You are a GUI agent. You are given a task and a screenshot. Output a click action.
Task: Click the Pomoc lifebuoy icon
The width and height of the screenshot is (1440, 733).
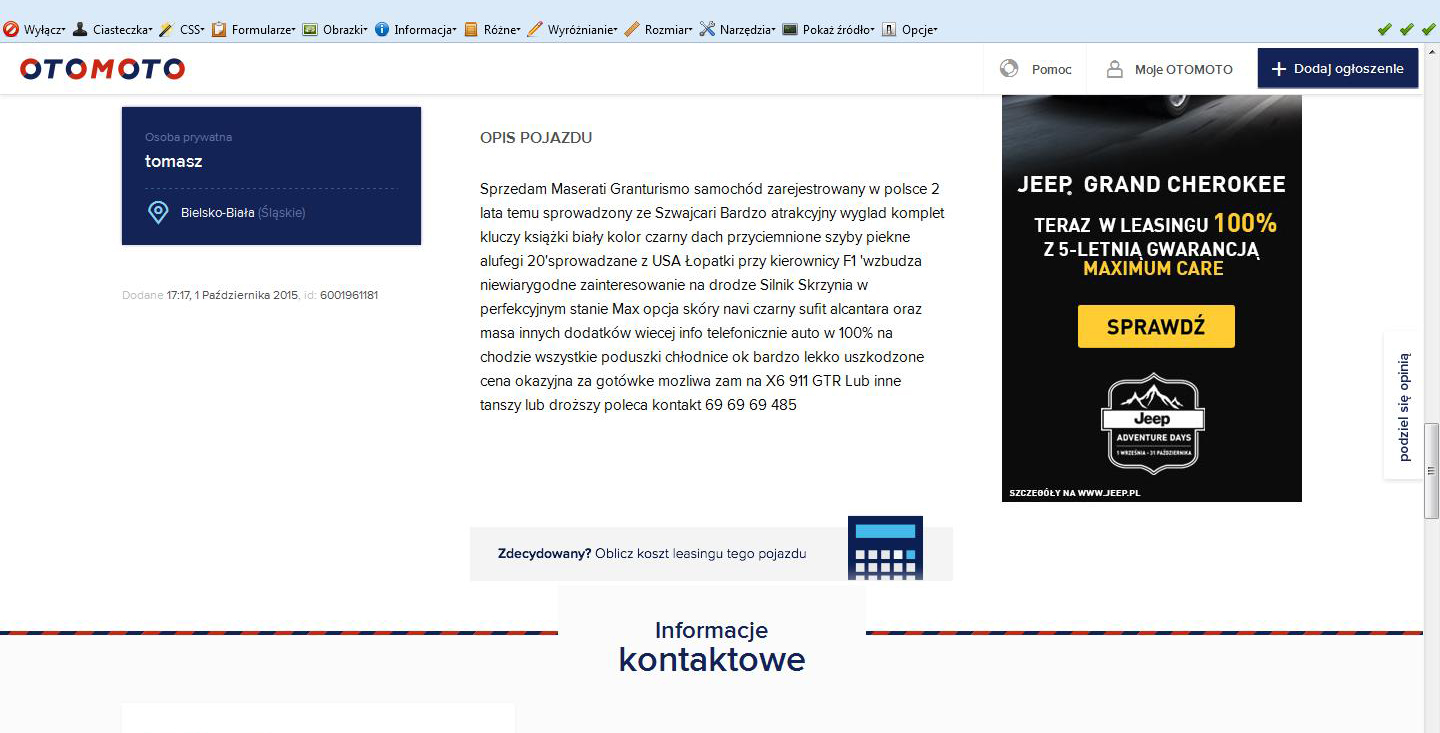[x=1009, y=69]
